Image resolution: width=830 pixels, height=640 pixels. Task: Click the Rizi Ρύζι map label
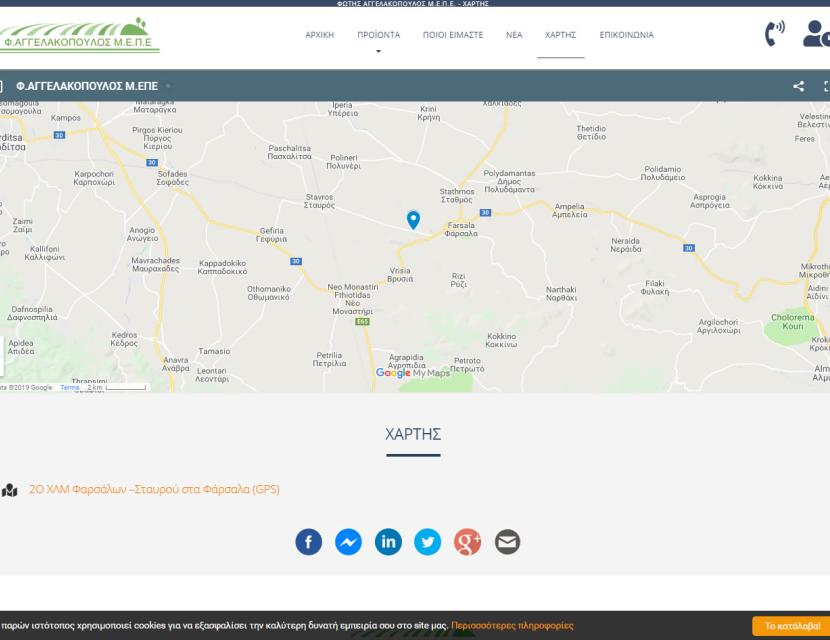pos(458,280)
